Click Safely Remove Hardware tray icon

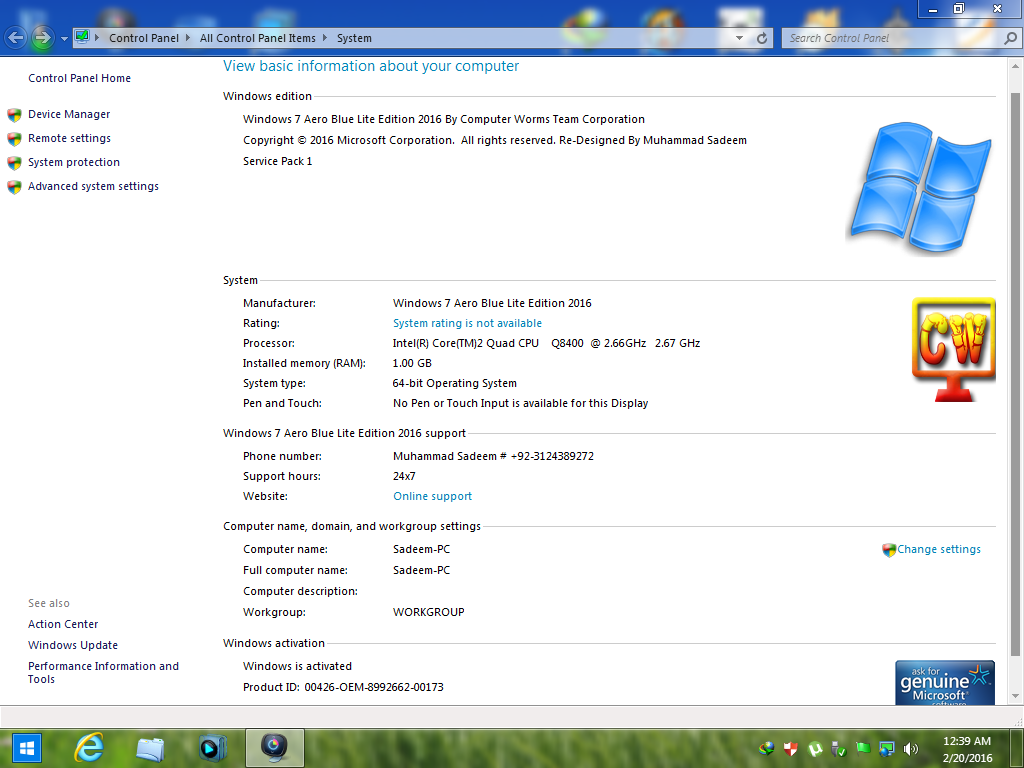pyautogui.click(x=839, y=748)
